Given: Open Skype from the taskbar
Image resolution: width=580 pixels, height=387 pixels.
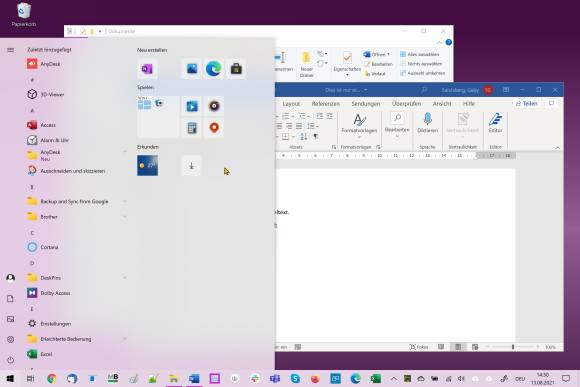Looking at the screenshot, I should 295,378.
